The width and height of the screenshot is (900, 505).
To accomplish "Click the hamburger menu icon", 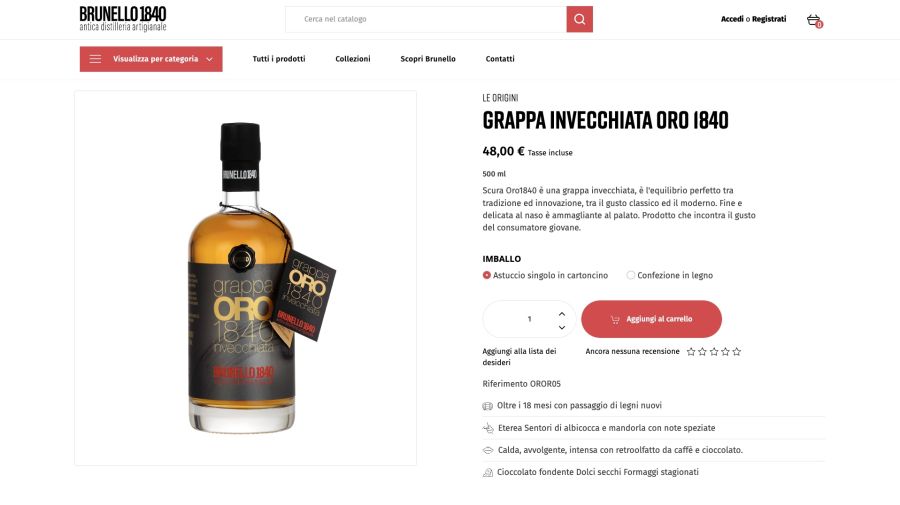I will (95, 59).
